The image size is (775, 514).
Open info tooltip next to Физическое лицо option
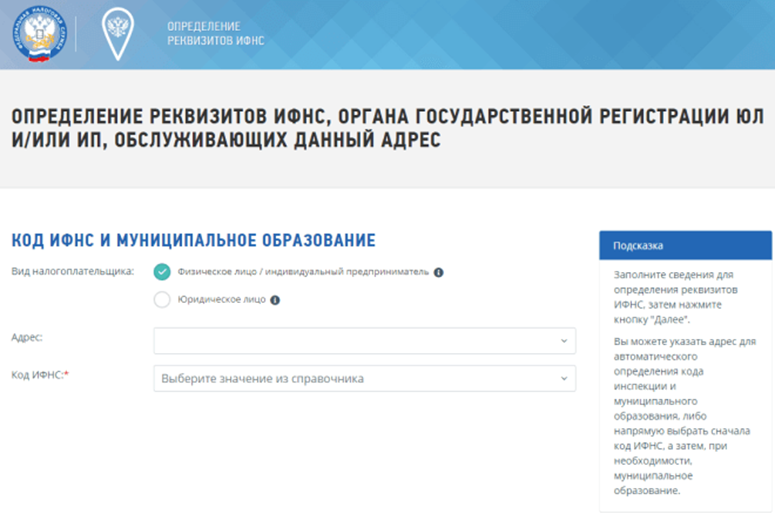pos(438,271)
